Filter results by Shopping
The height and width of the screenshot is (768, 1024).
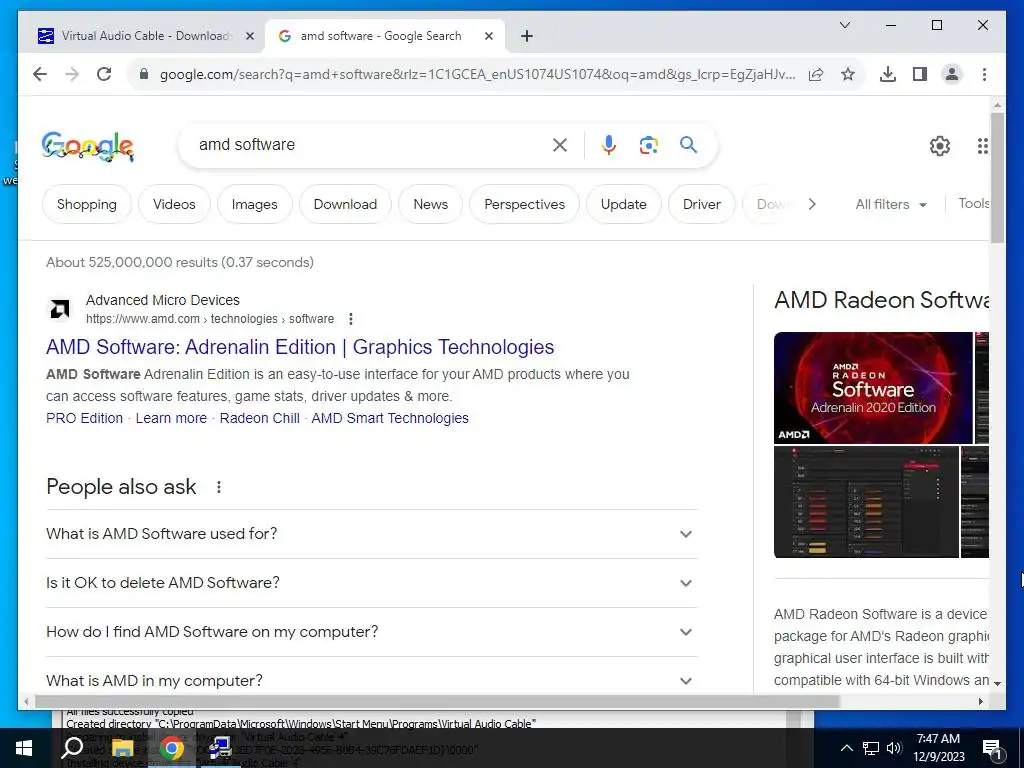[x=87, y=204]
